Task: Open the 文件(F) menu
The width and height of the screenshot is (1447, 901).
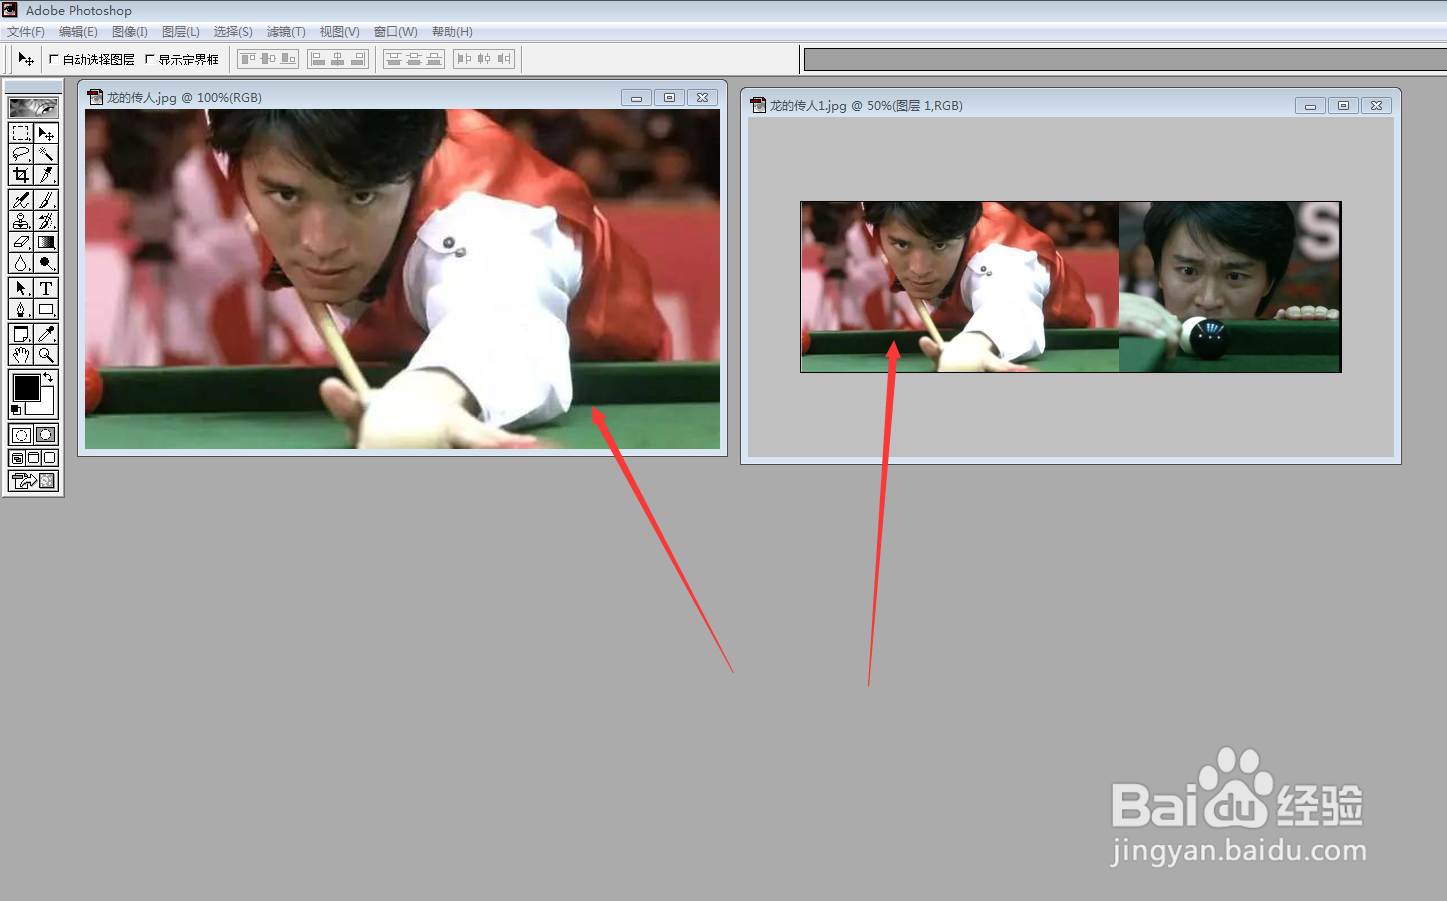Action: [x=26, y=32]
